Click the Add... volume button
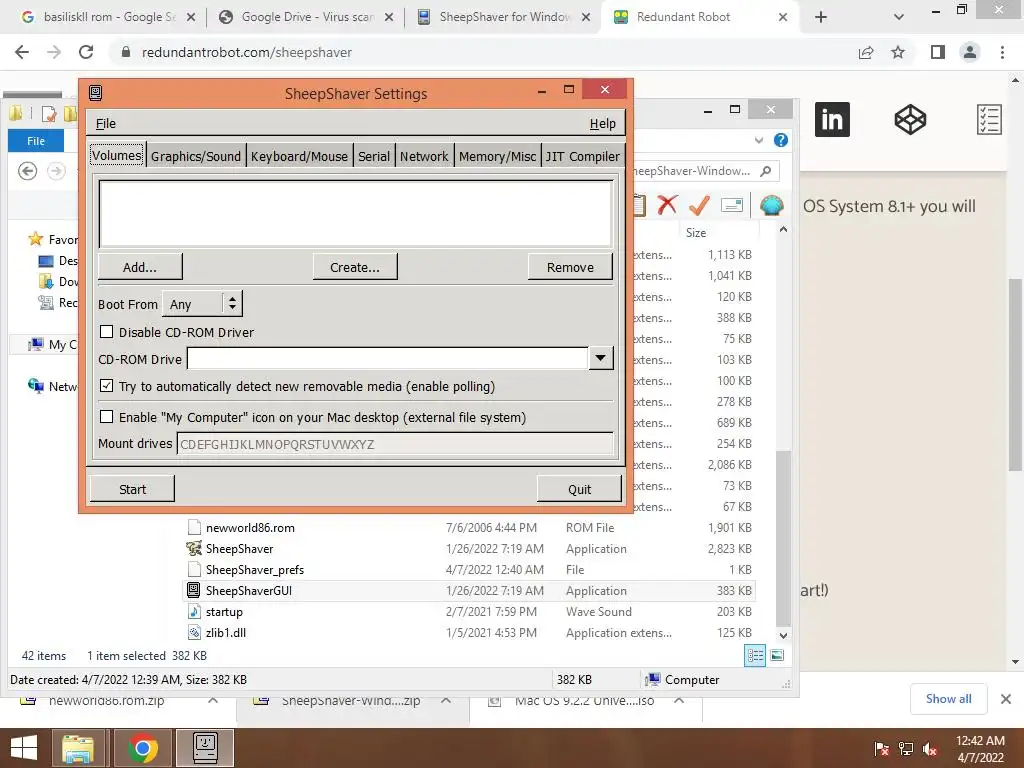Viewport: 1024px width, 768px height. (x=140, y=267)
